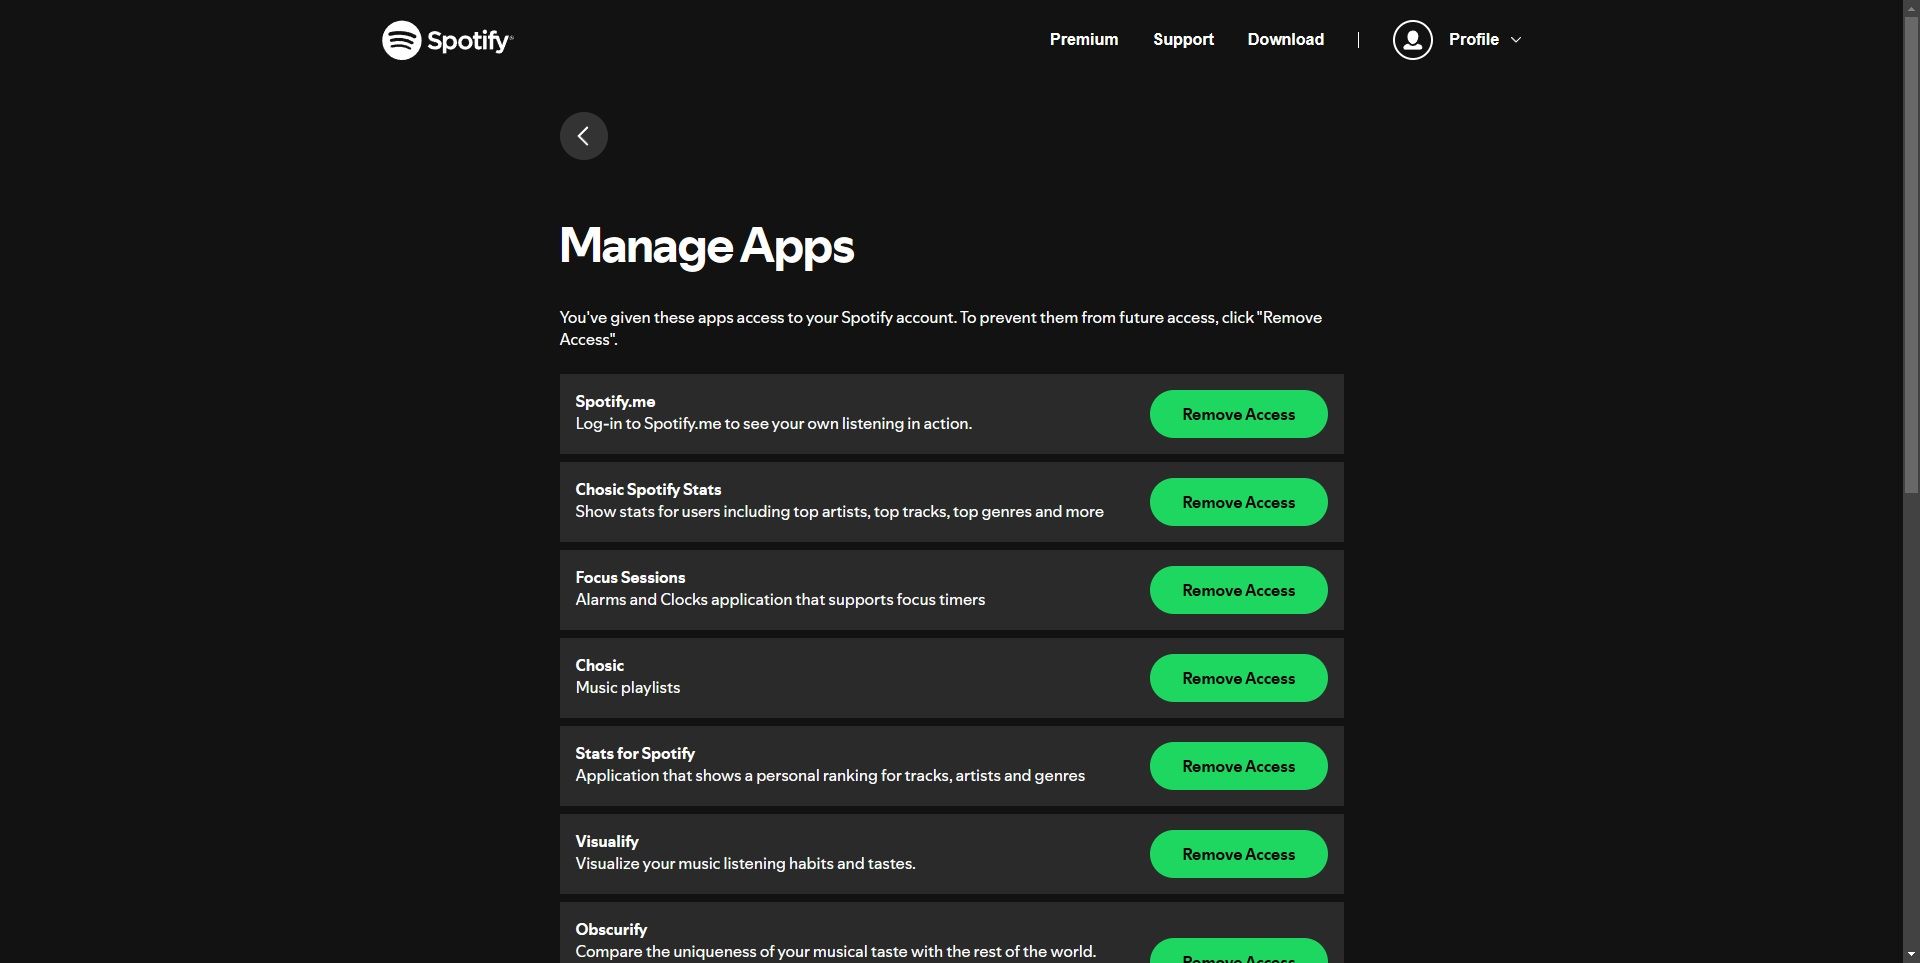Viewport: 1920px width, 963px height.
Task: Remove access for Spotify.me
Action: coord(1238,414)
